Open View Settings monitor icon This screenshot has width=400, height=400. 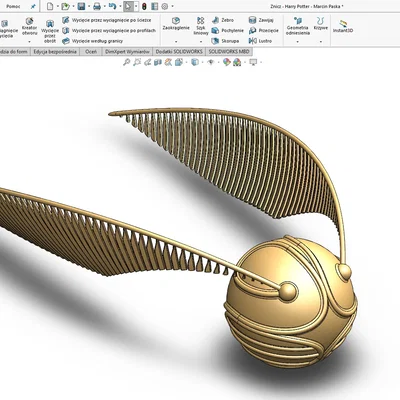tap(253, 62)
